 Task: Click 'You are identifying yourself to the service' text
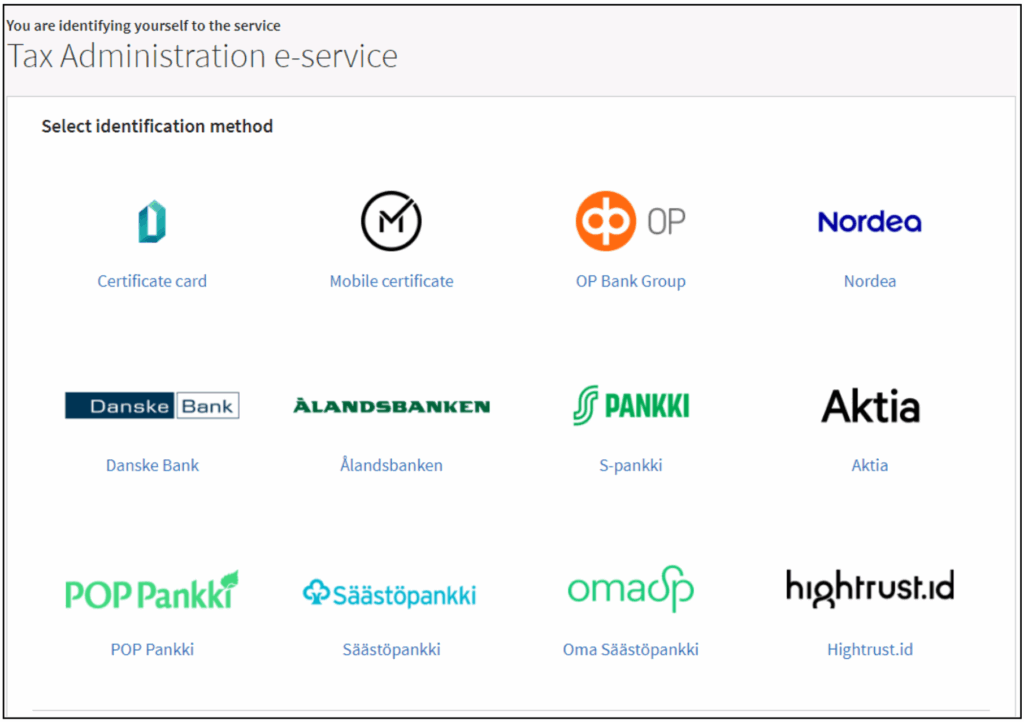pyautogui.click(x=144, y=26)
